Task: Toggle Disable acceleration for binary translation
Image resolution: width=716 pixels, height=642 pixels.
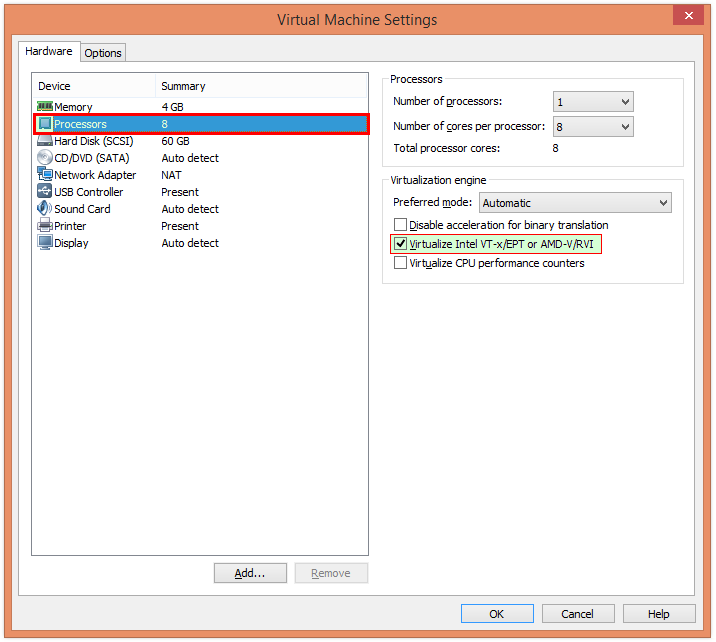Action: pos(400,225)
